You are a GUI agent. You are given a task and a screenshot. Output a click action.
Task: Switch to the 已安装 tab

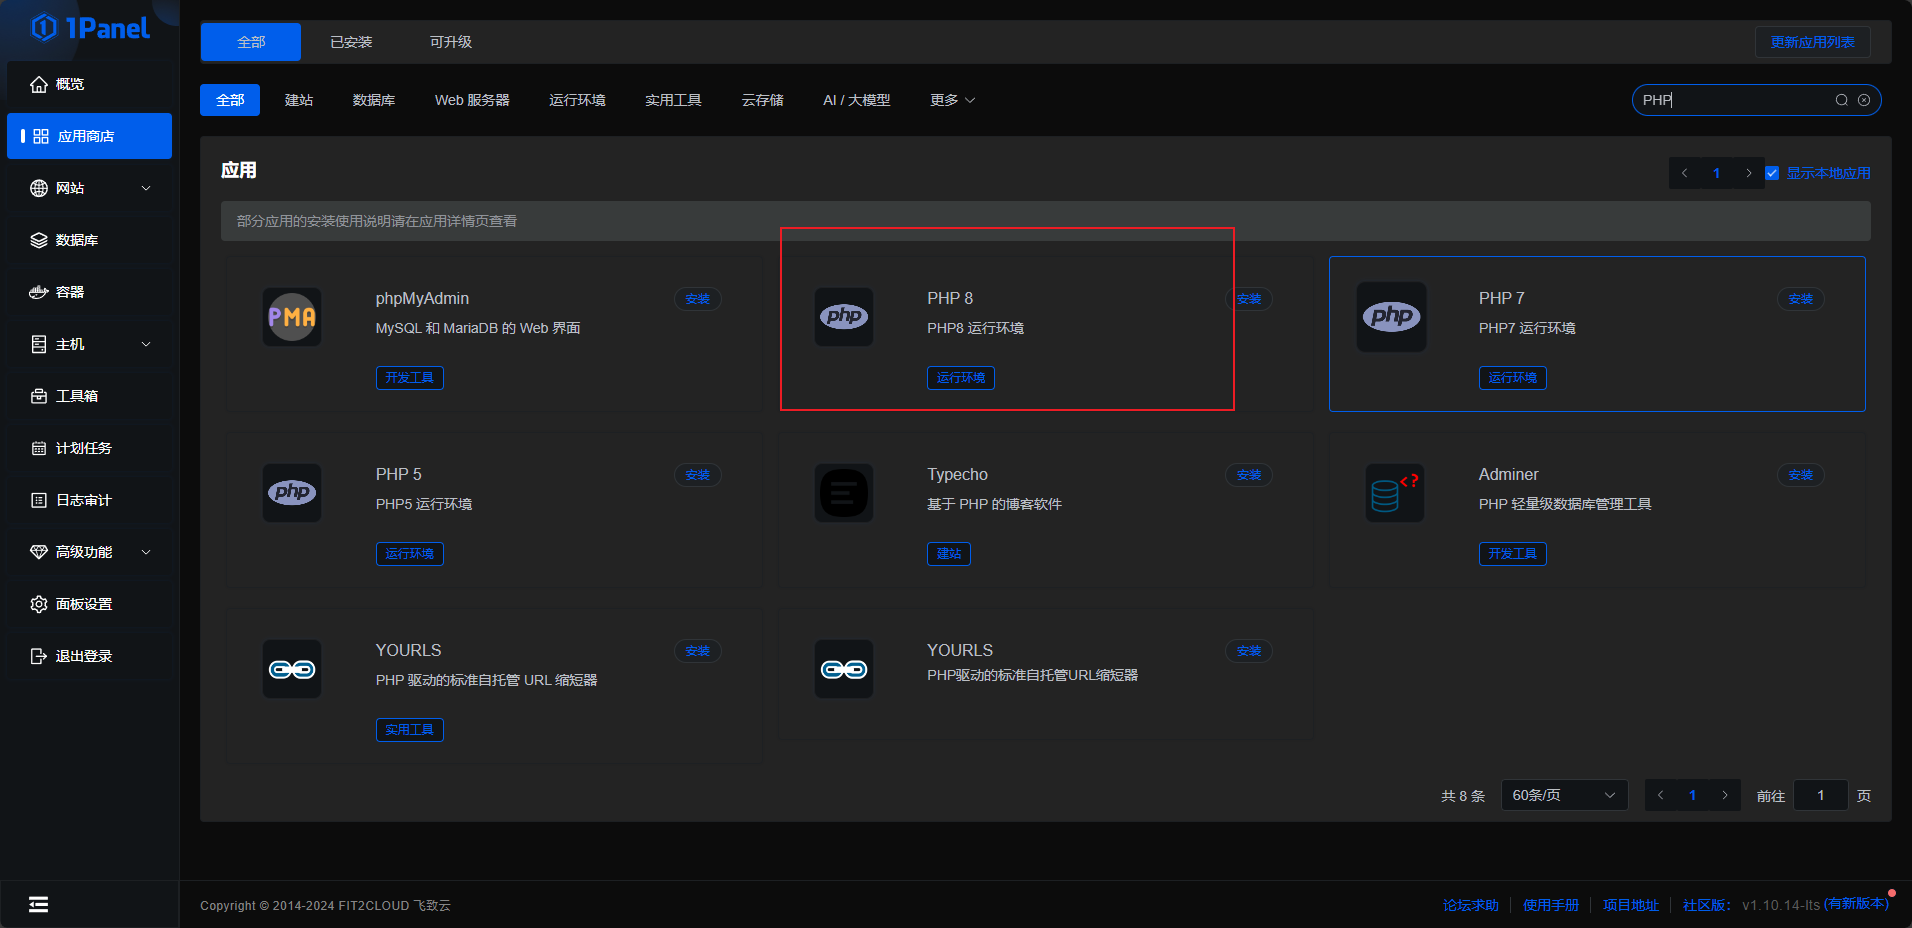click(x=351, y=42)
